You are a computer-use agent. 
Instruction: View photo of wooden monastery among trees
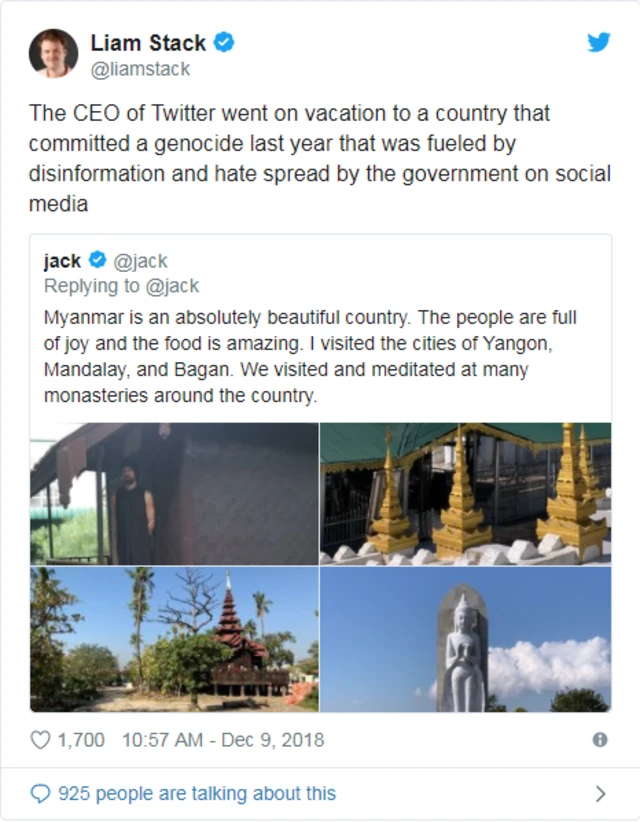click(174, 639)
